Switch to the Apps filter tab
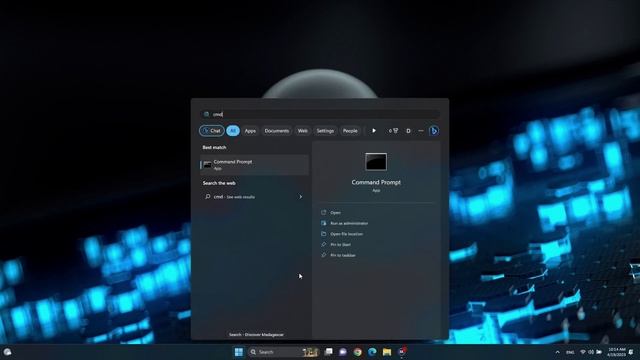This screenshot has height=360, width=640. pyautogui.click(x=250, y=131)
